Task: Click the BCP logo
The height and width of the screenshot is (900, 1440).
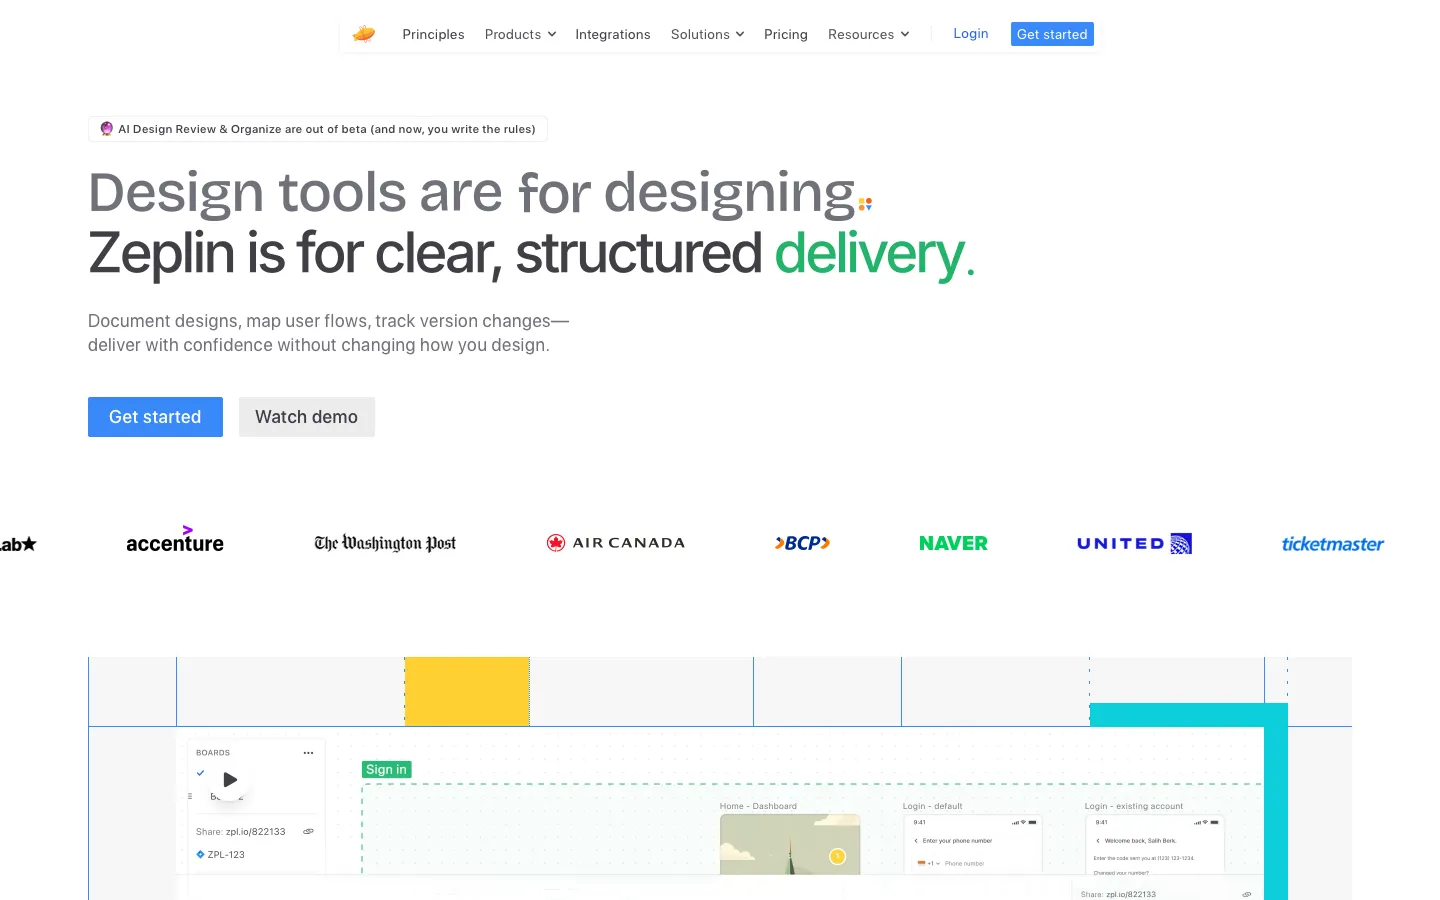Action: tap(802, 543)
